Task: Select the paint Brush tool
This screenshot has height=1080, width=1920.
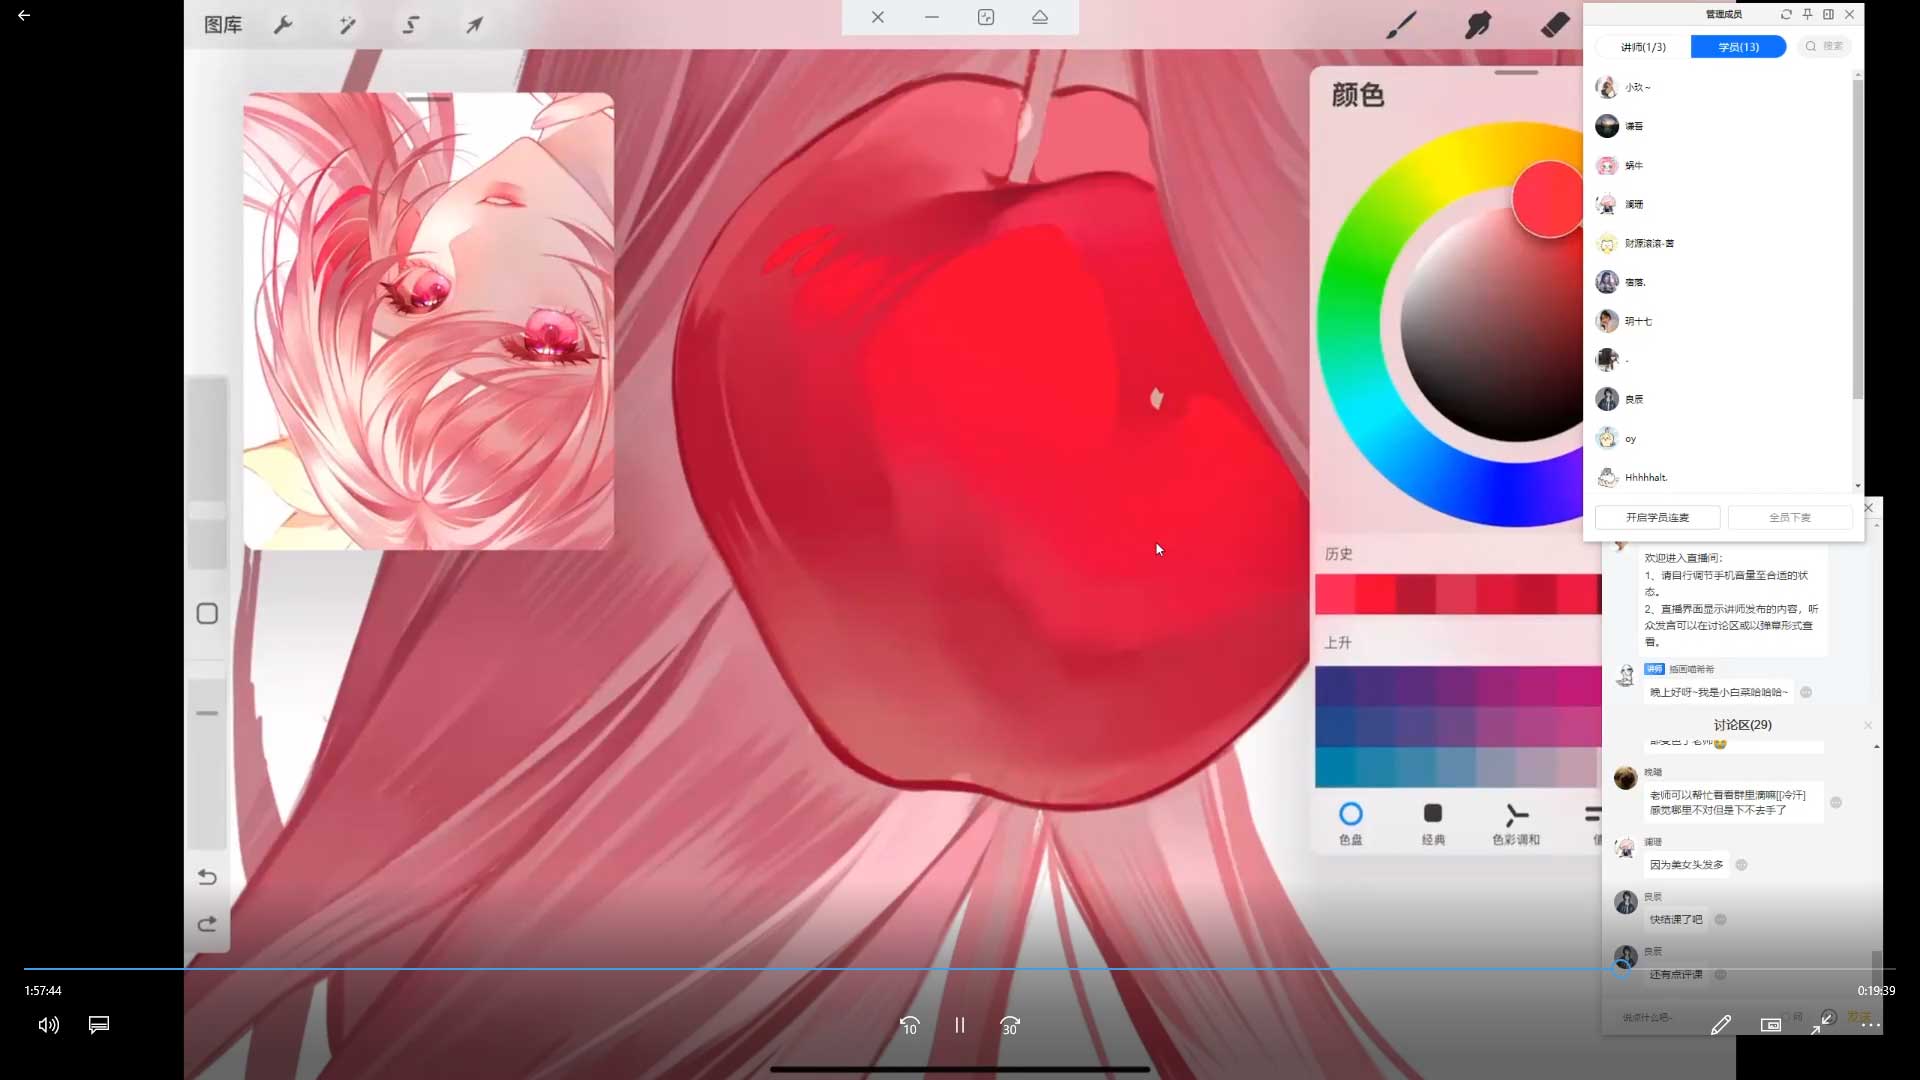Action: (x=1401, y=25)
